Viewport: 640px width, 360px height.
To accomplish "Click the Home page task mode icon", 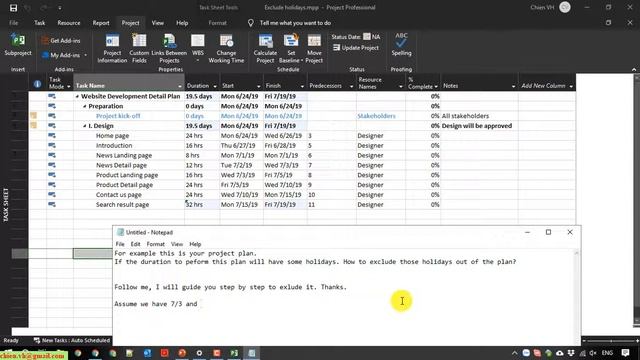I will tap(52, 136).
